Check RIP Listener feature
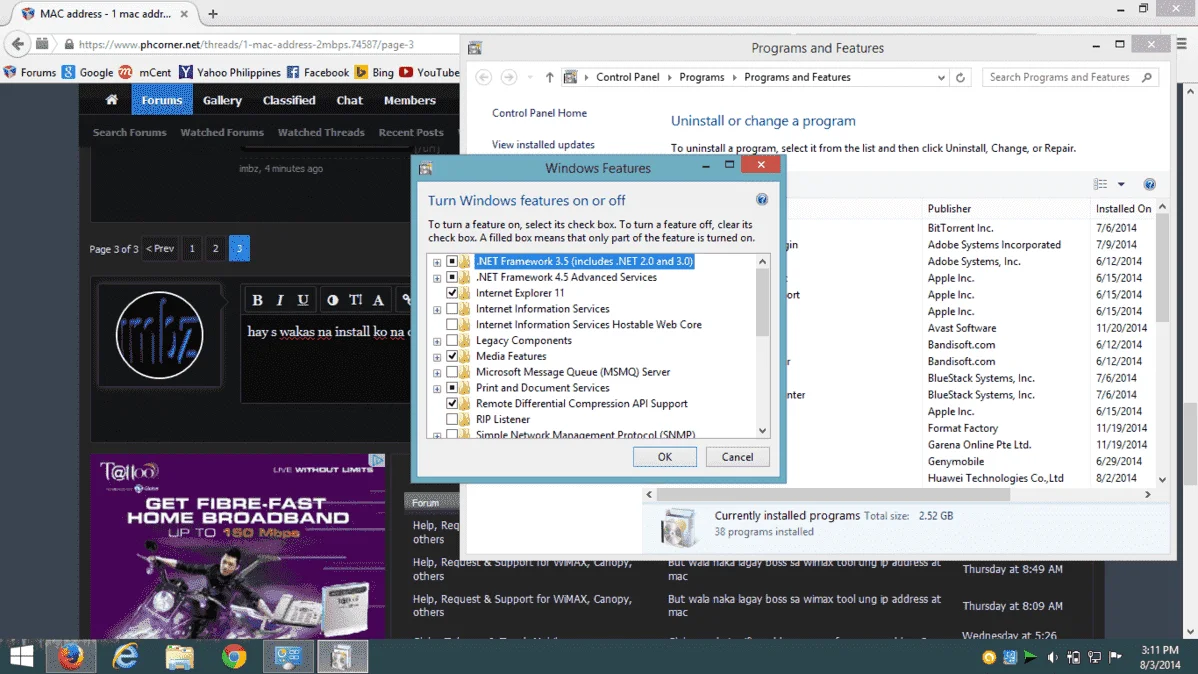The height and width of the screenshot is (674, 1198). tap(452, 420)
